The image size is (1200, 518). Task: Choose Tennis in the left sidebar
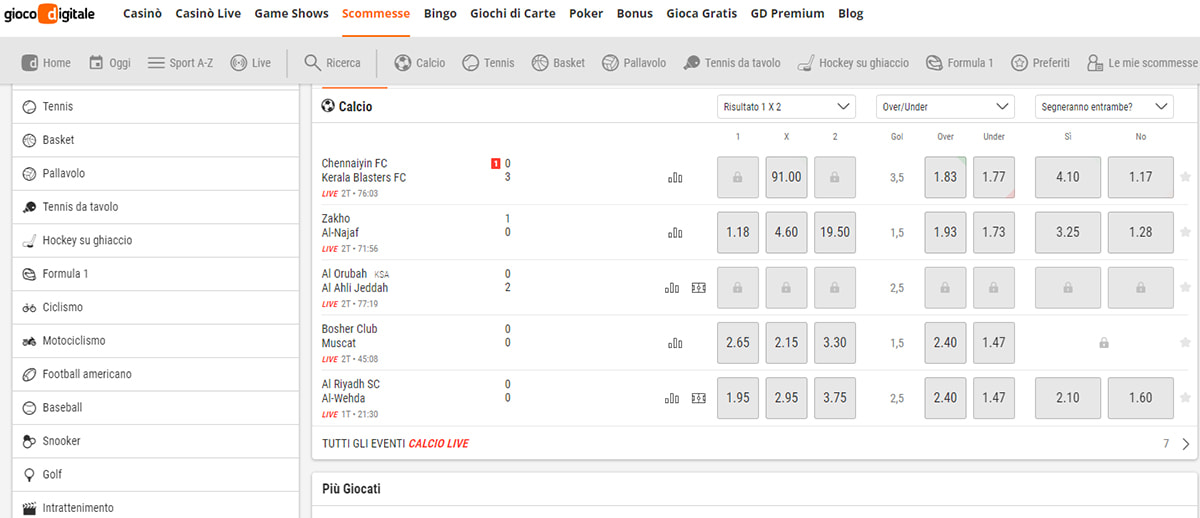[155, 107]
